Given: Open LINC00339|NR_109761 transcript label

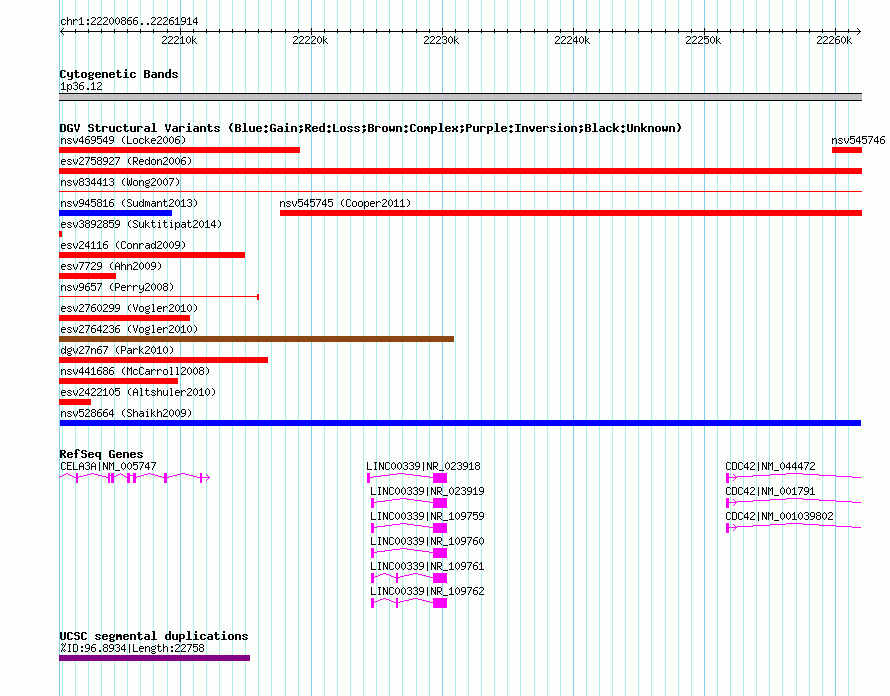Looking at the screenshot, I should [x=427, y=566].
